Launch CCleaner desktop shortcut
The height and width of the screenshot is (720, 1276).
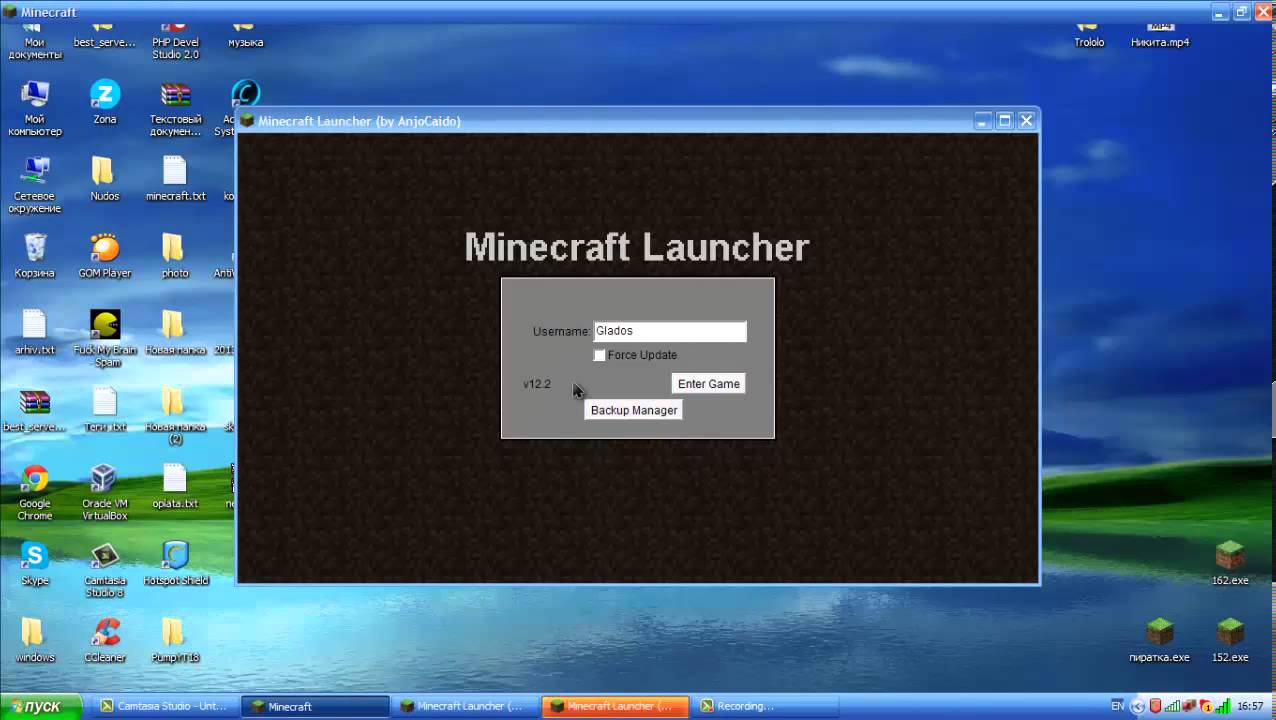[105, 640]
